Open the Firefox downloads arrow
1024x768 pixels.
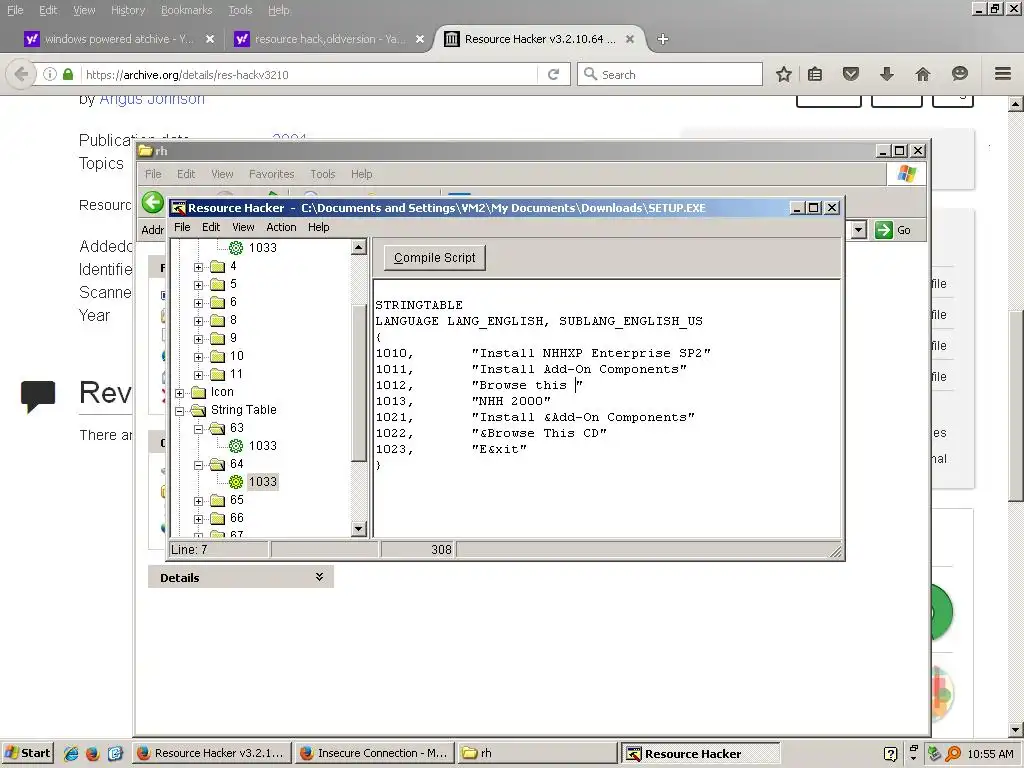pos(886,74)
